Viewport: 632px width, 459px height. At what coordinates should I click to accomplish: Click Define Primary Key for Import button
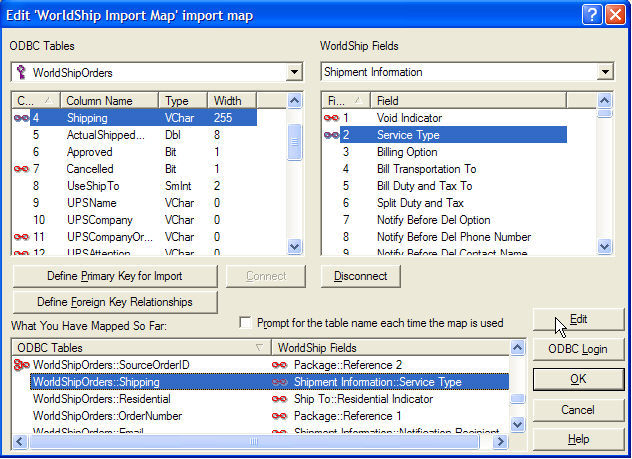click(115, 276)
